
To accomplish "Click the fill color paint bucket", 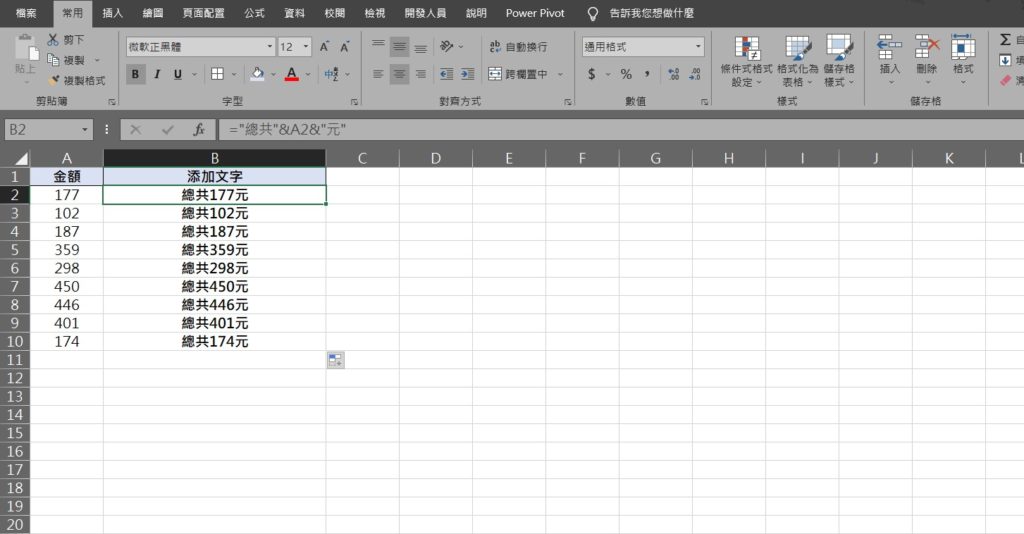I will (257, 74).
